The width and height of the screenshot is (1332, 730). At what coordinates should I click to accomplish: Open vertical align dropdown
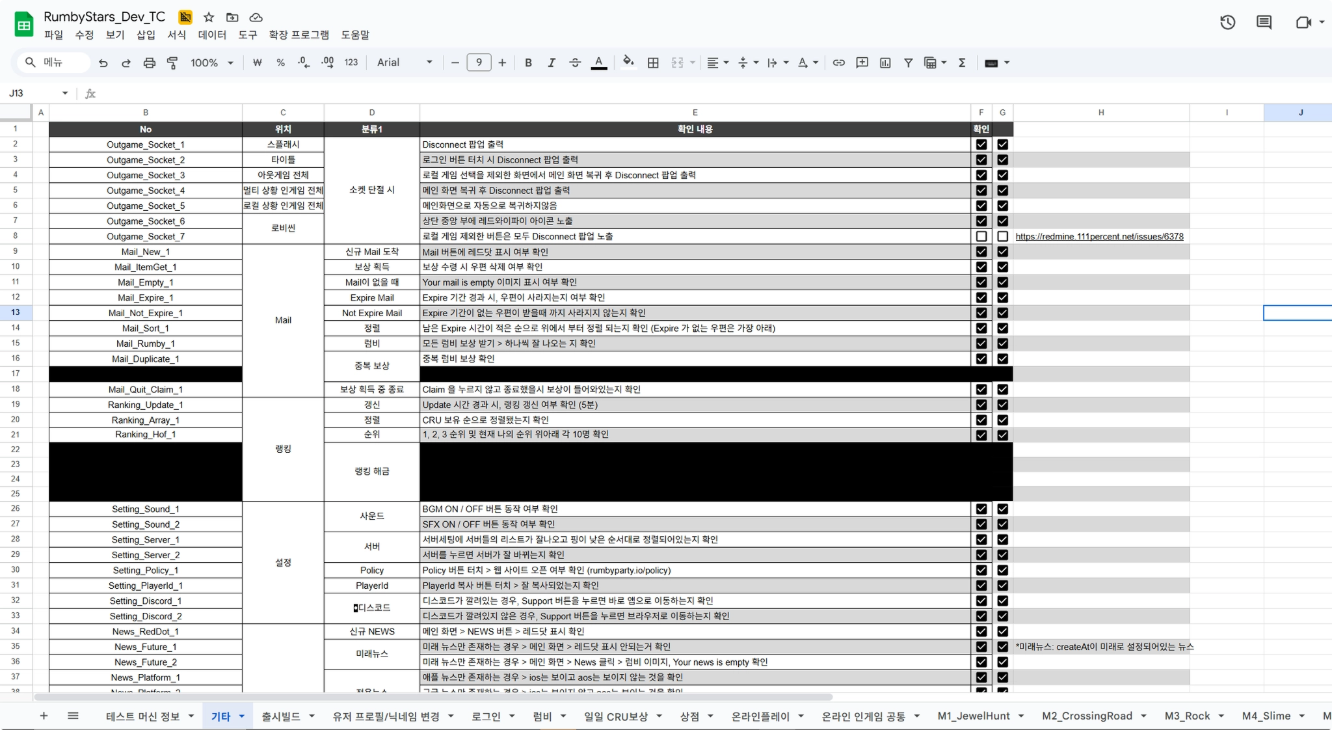[x=746, y=63]
